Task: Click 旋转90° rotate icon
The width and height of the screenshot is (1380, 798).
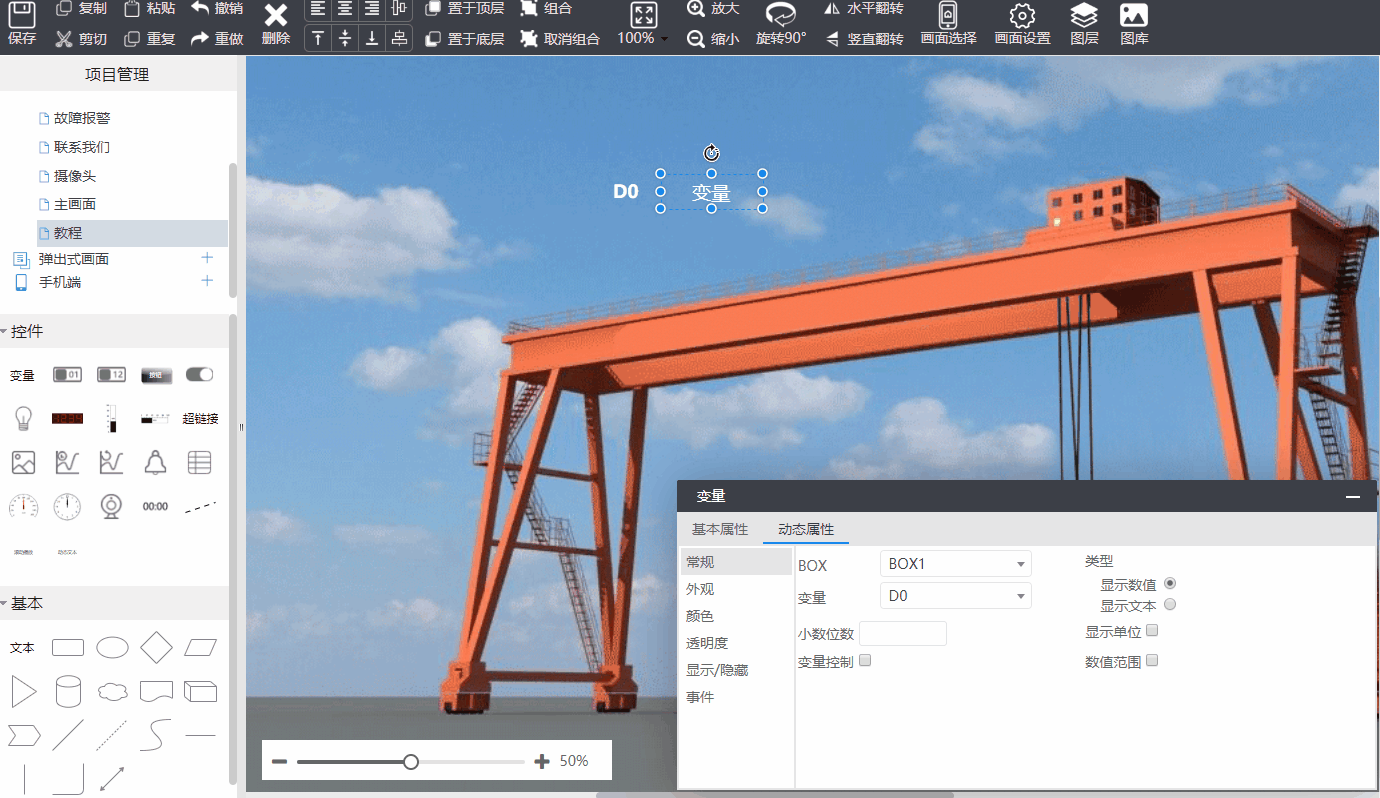Action: tap(781, 14)
